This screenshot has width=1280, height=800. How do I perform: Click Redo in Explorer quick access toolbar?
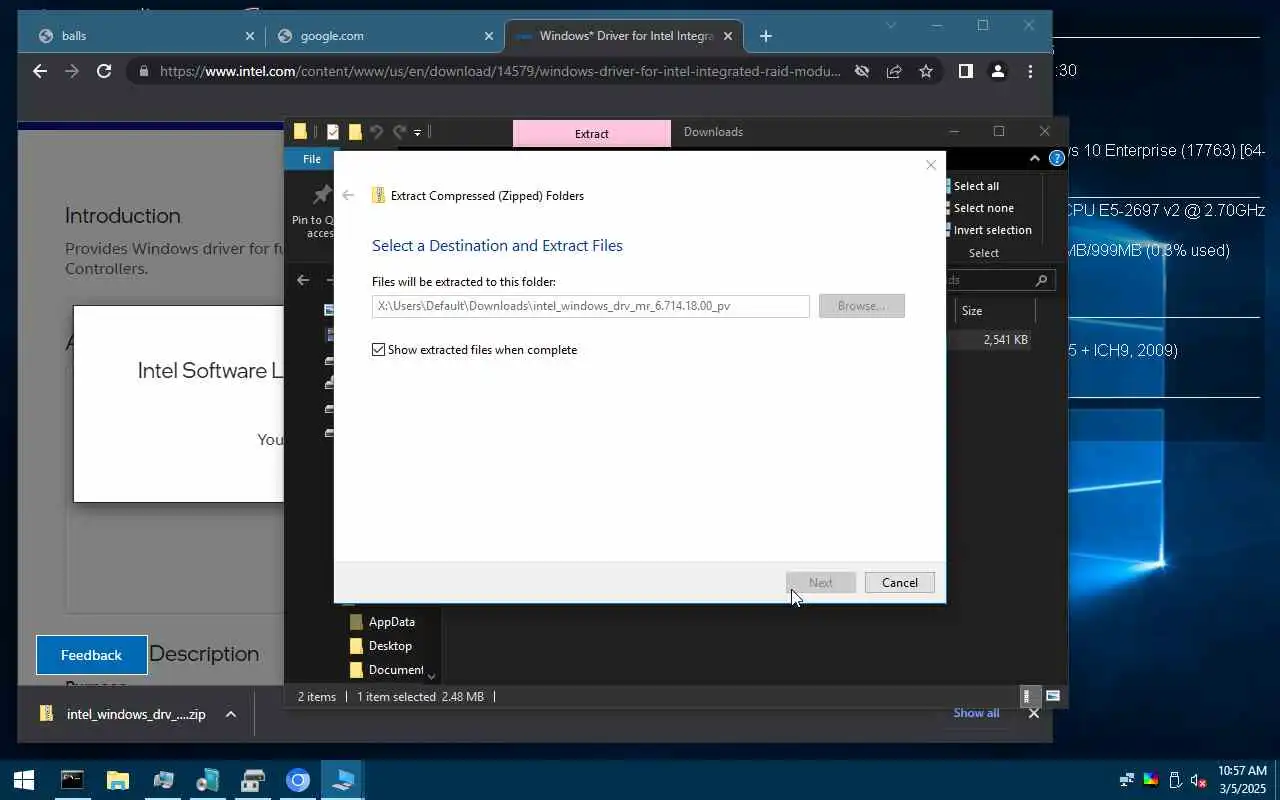pos(399,132)
